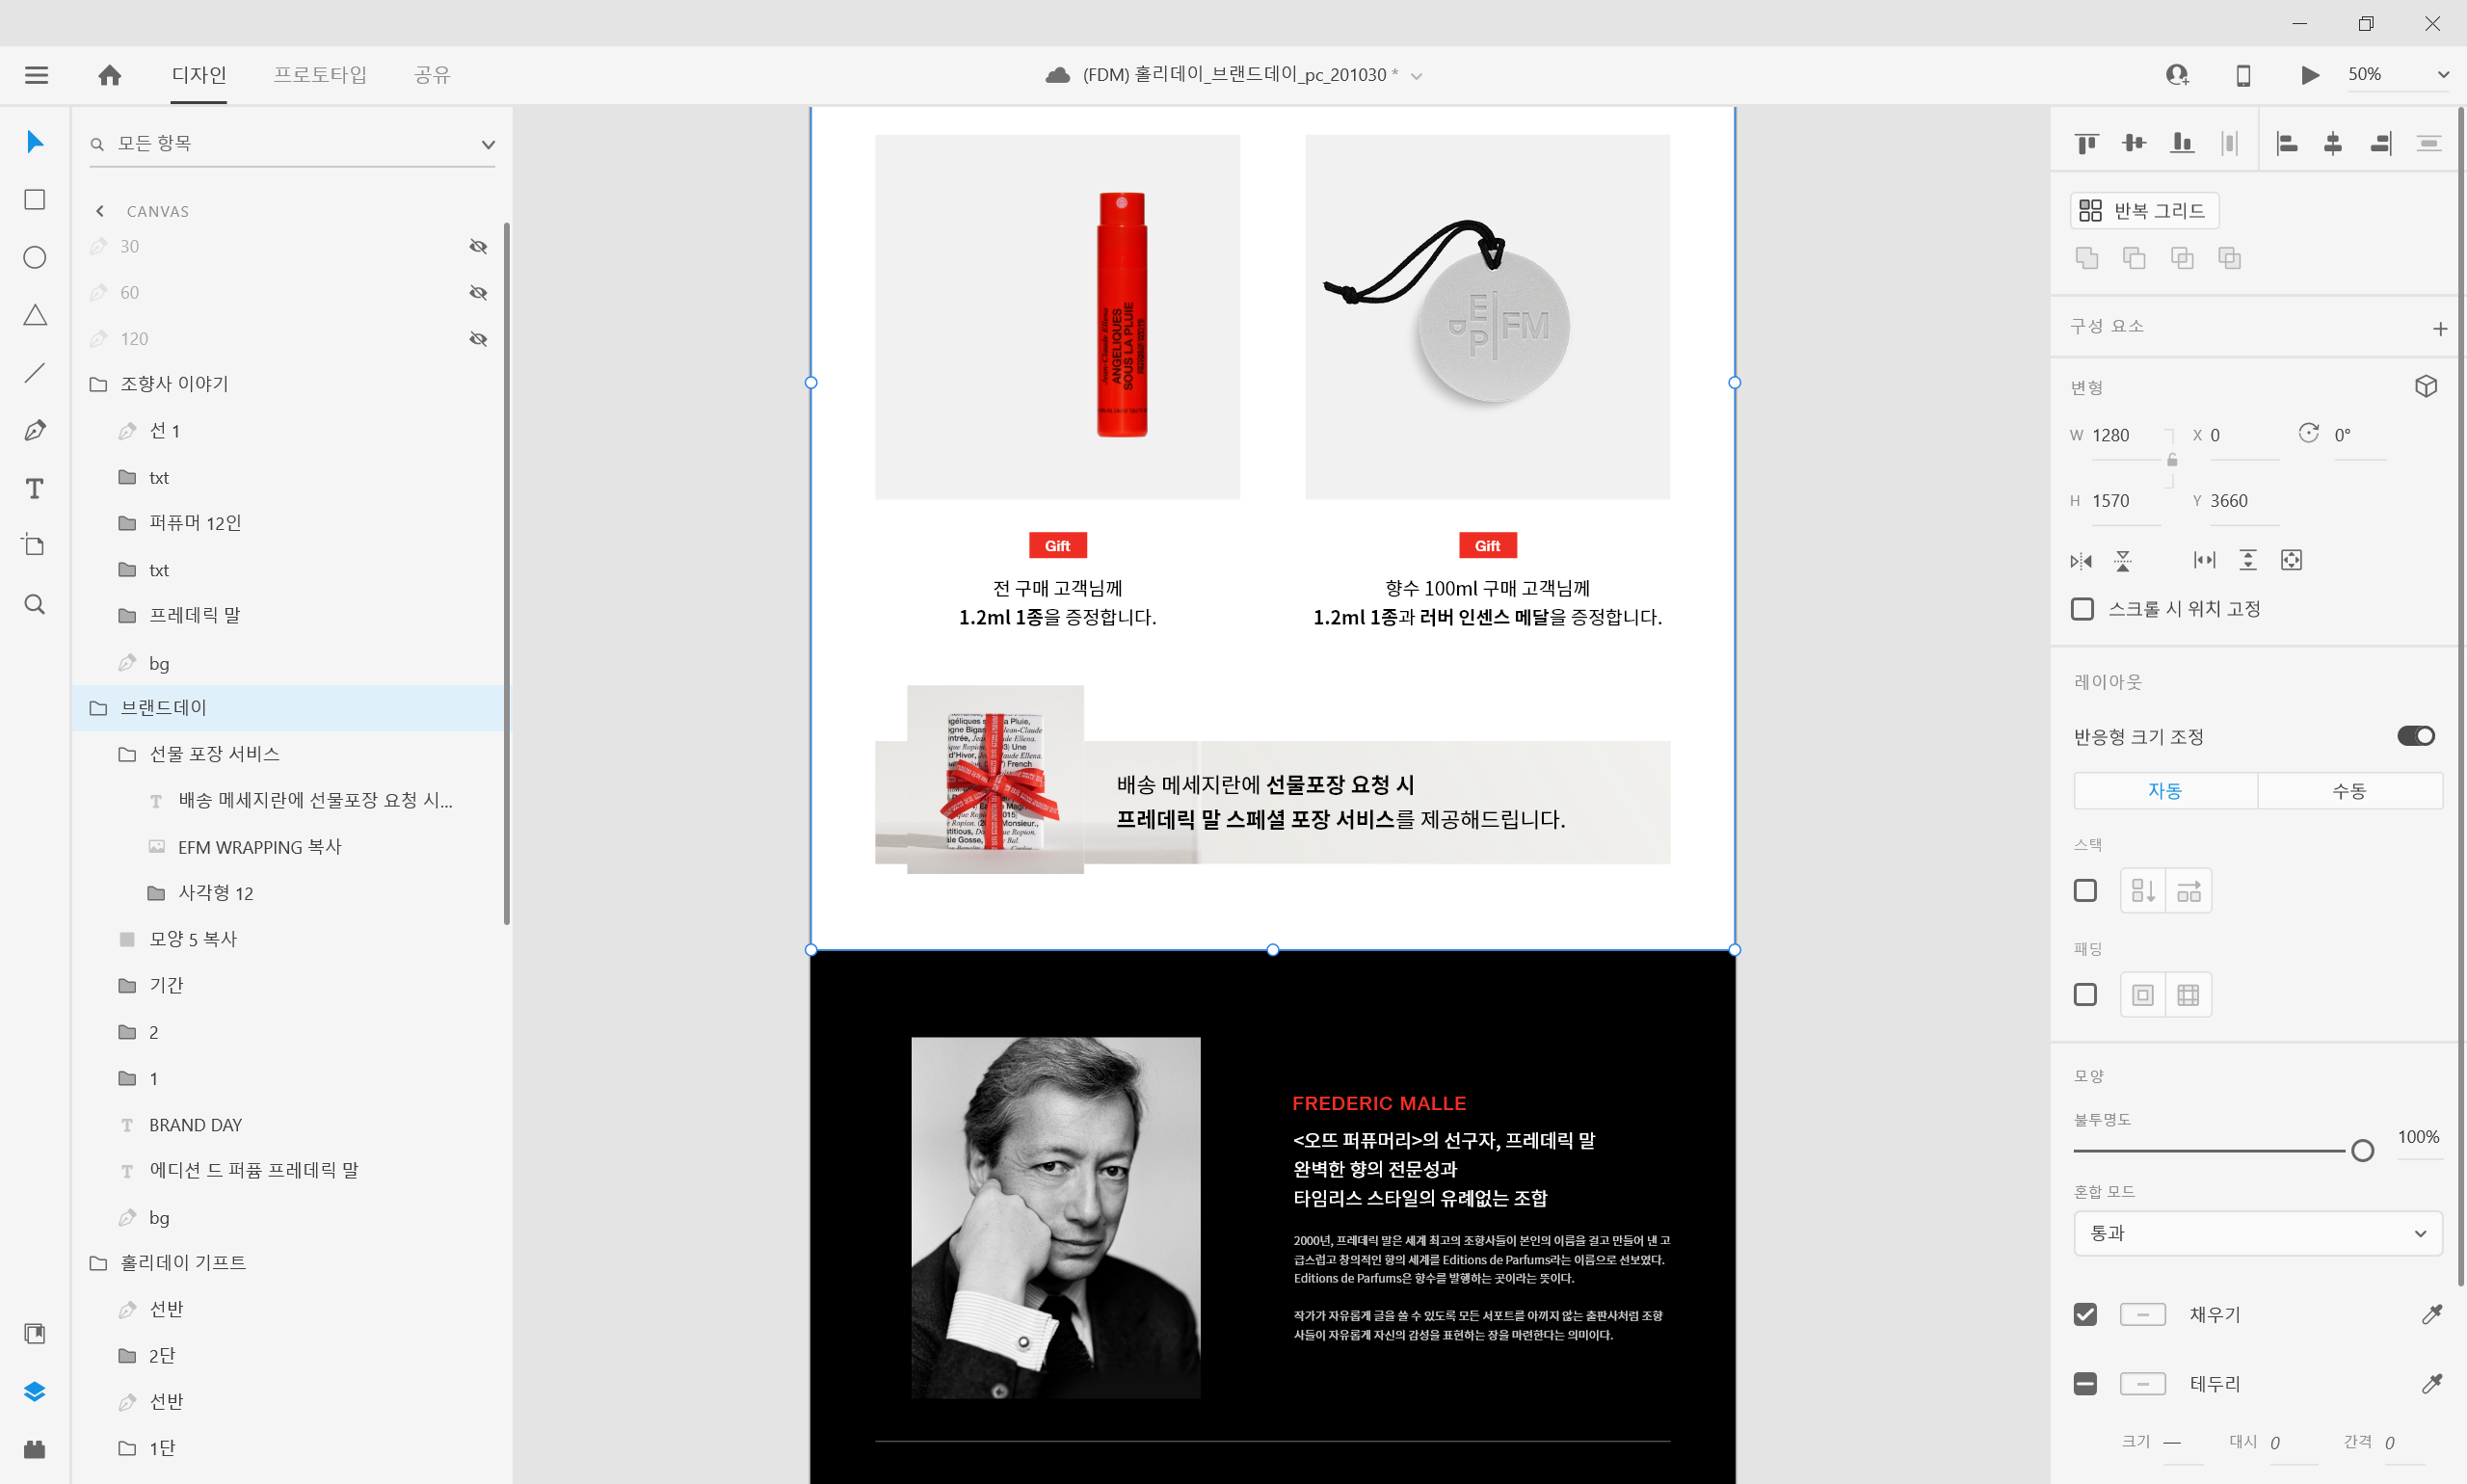Uncheck the Fill checkbox
This screenshot has height=1484, width=2467.
2085,1314
